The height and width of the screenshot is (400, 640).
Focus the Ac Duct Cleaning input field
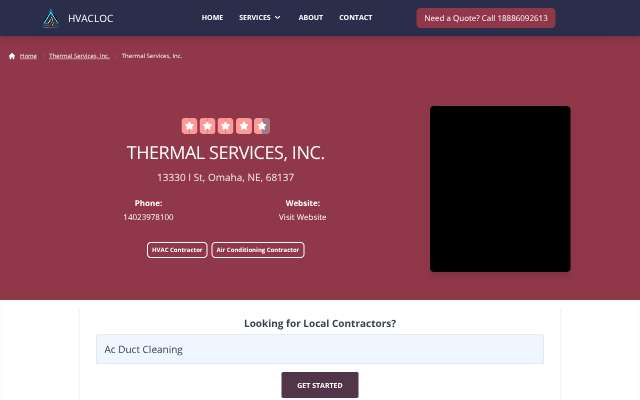tap(320, 349)
